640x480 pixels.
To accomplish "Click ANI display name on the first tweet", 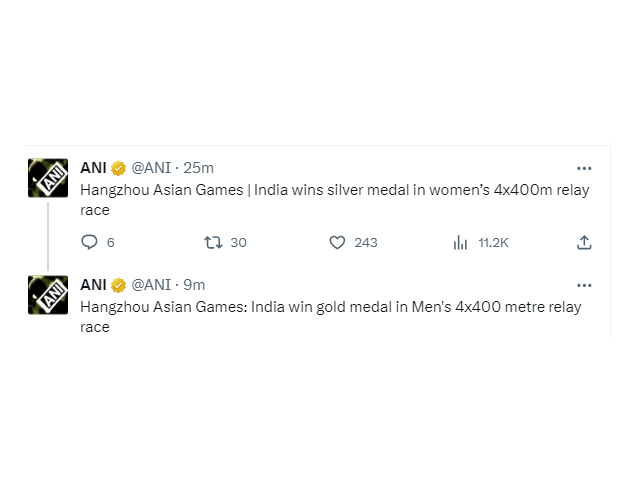I will click(x=93, y=168).
